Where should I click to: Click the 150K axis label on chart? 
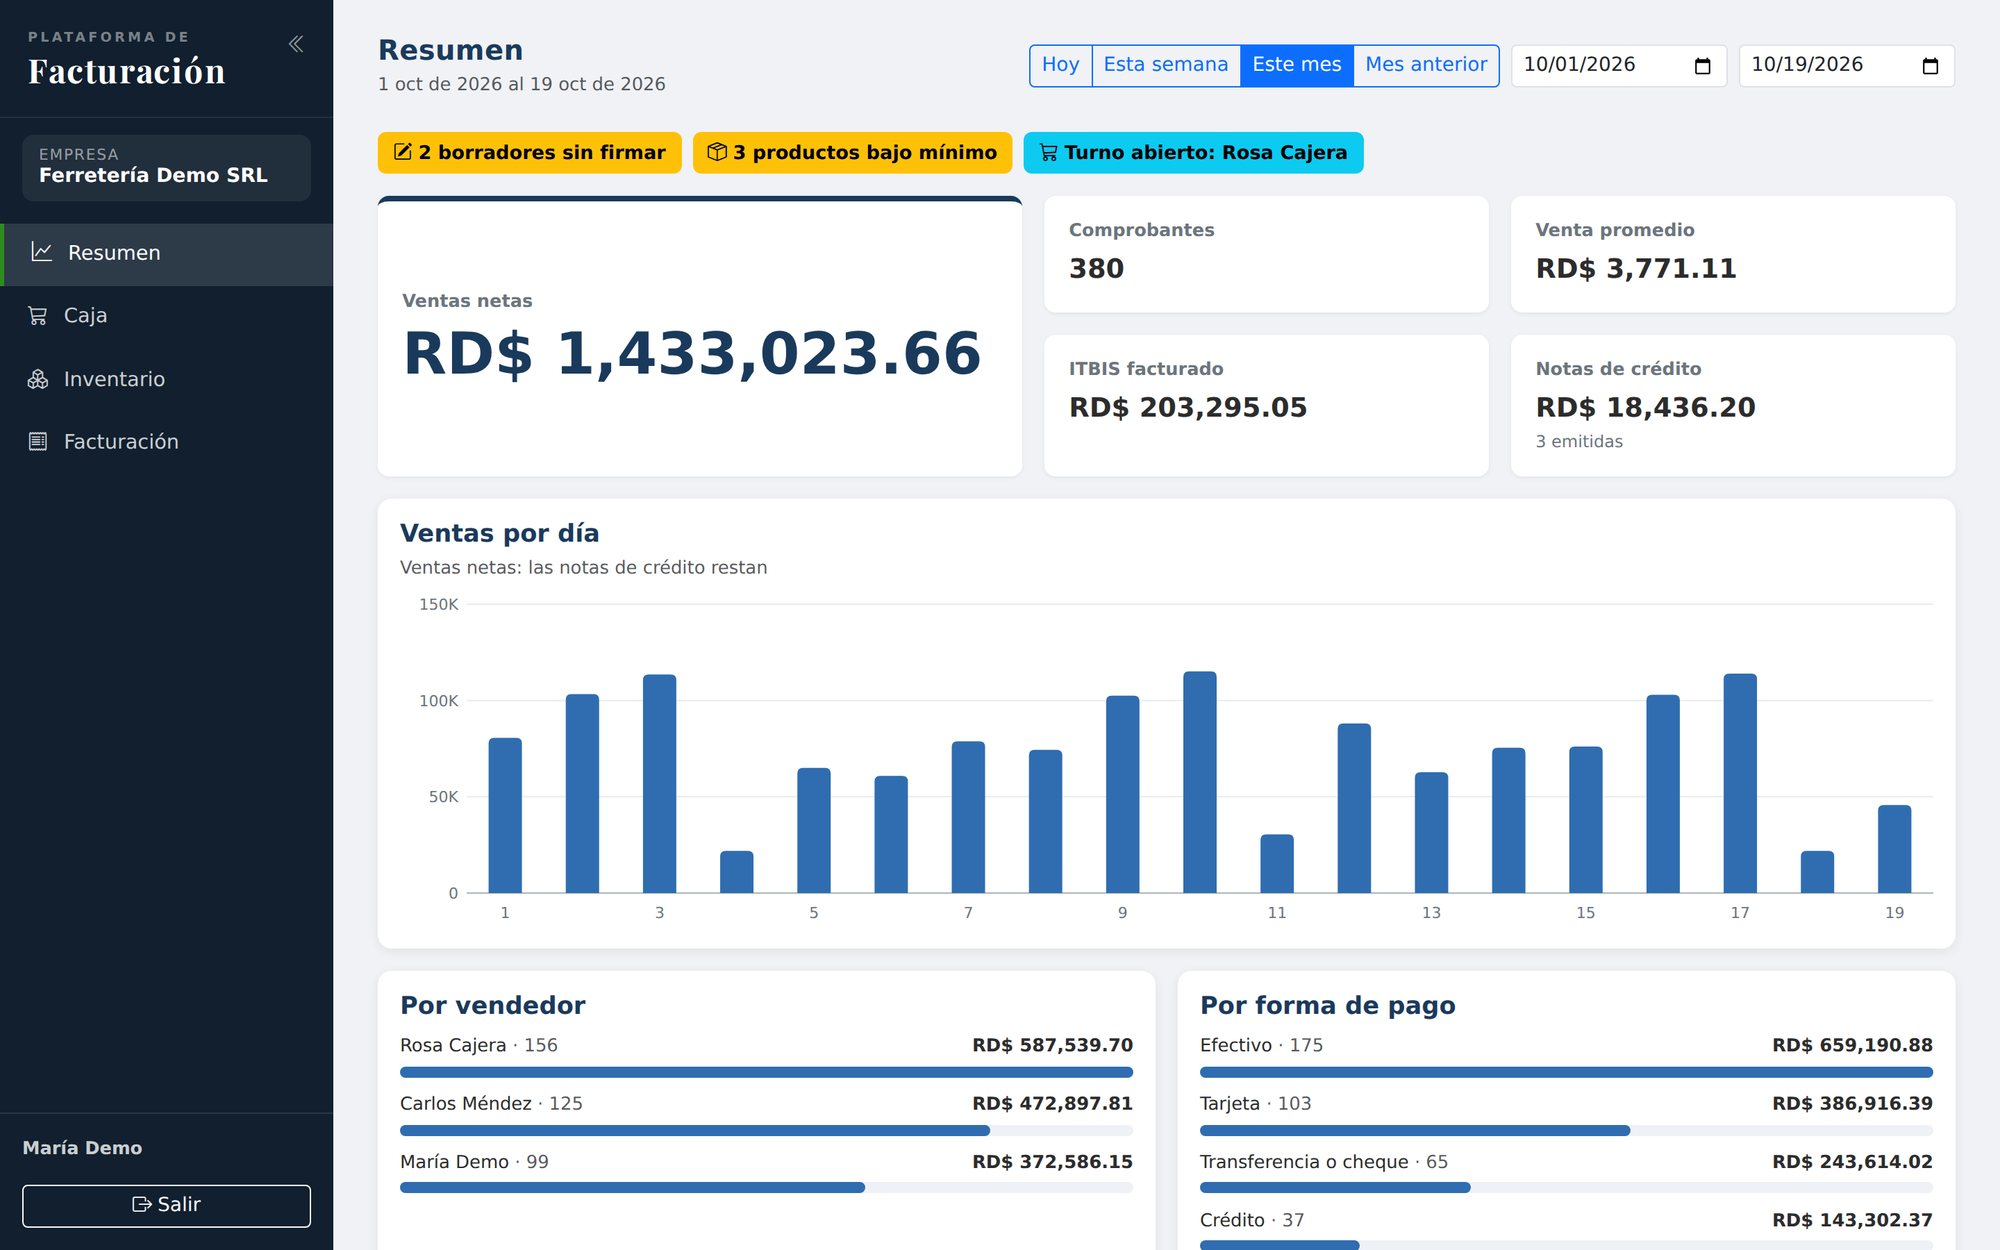tap(438, 604)
